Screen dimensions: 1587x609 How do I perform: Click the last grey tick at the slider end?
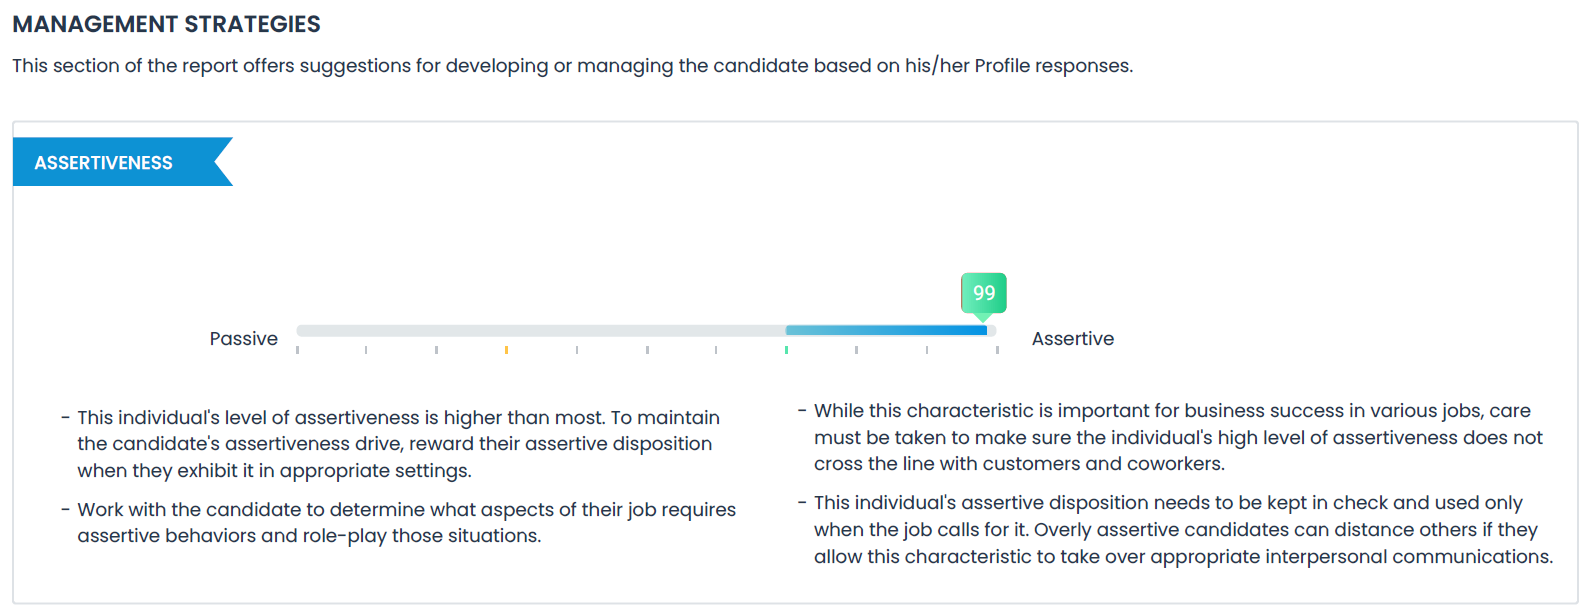[x=997, y=350]
